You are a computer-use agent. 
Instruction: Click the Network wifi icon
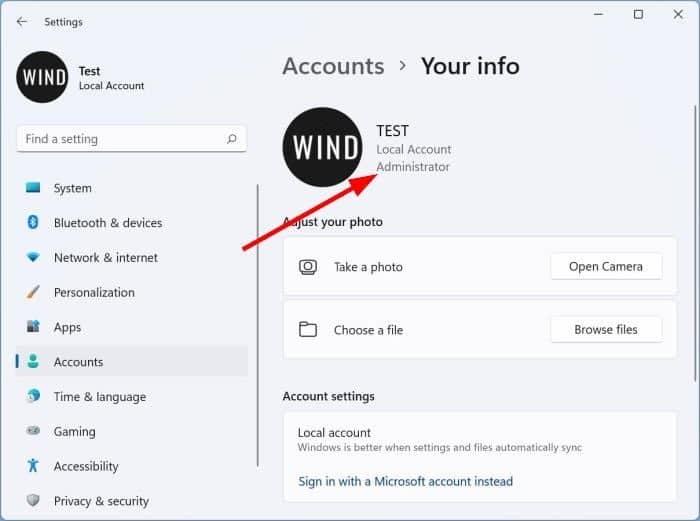[33, 257]
